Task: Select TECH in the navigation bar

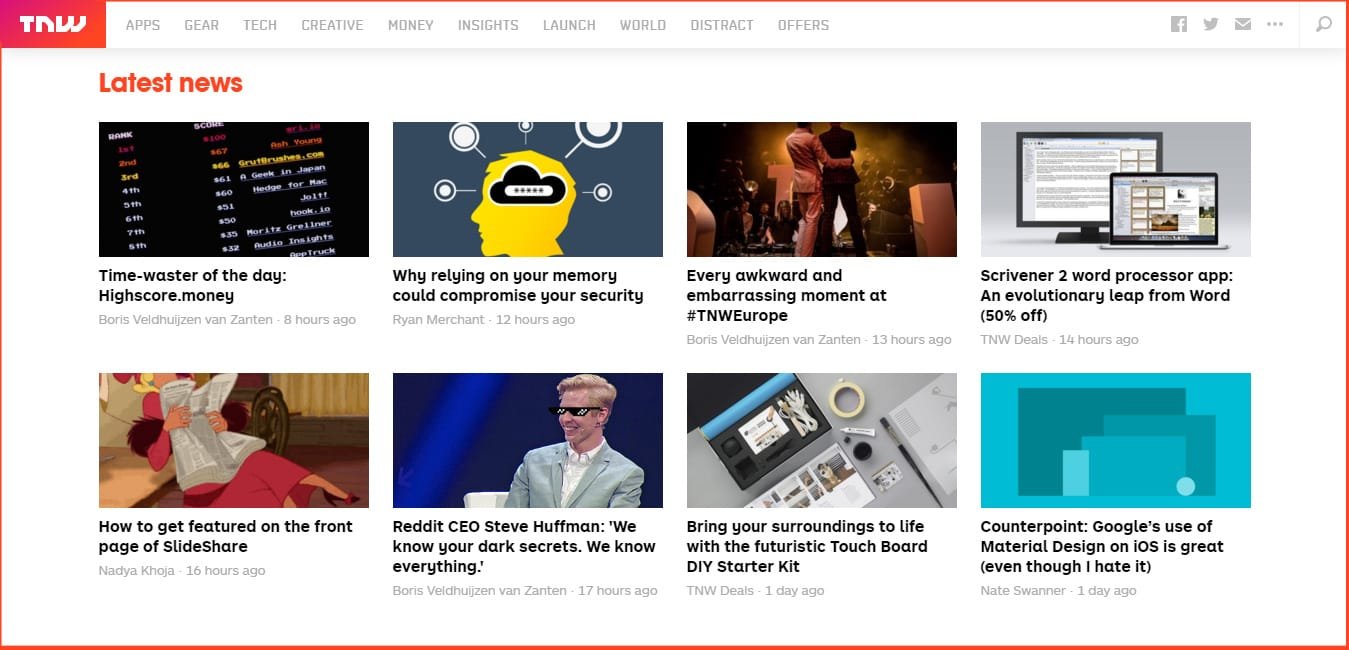Action: (260, 25)
